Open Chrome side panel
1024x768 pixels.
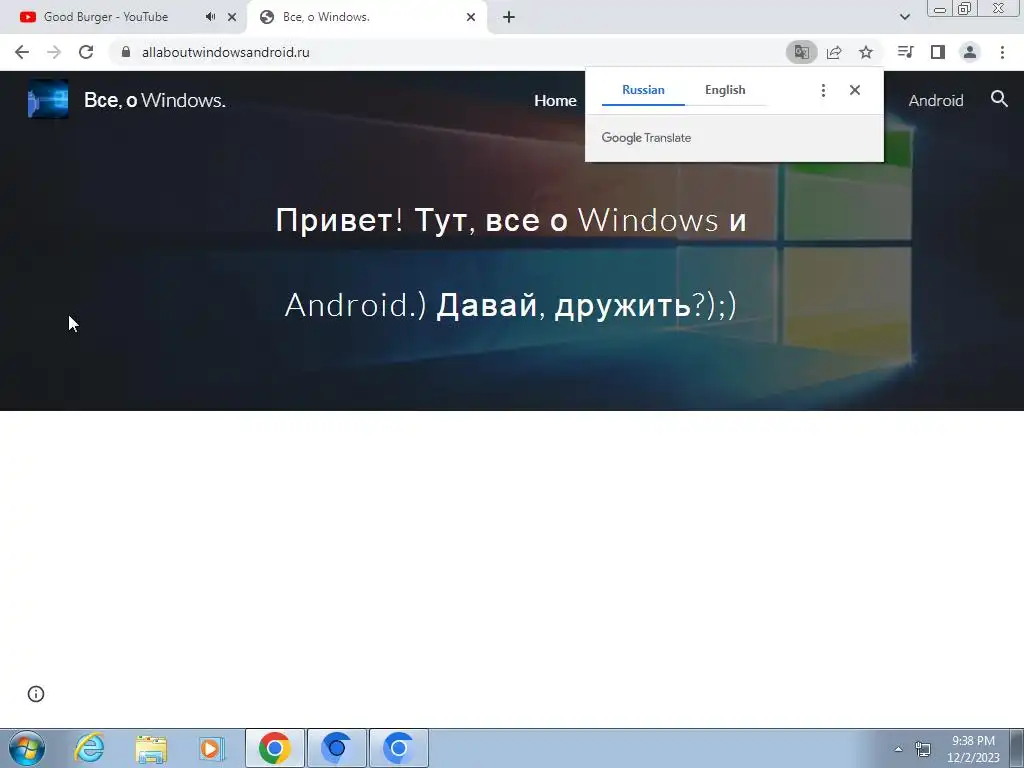click(x=938, y=52)
